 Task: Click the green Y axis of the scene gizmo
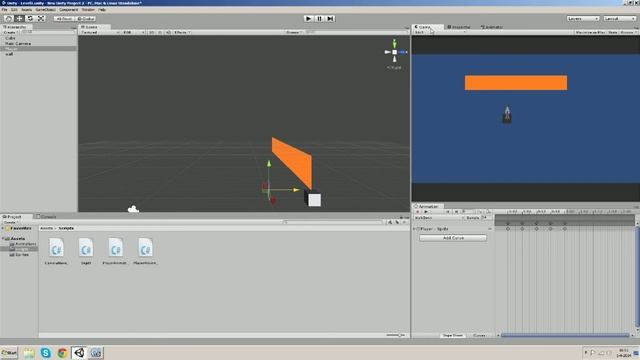click(394, 43)
